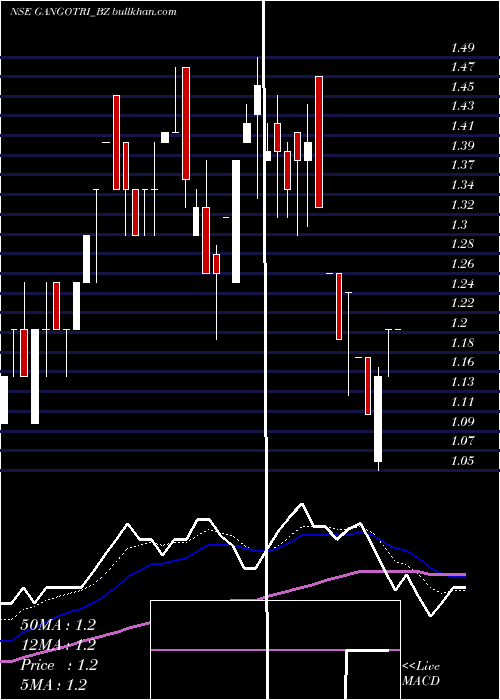Click the 1.11 price axis label
This screenshot has height=700, width=500.
tap(462, 402)
